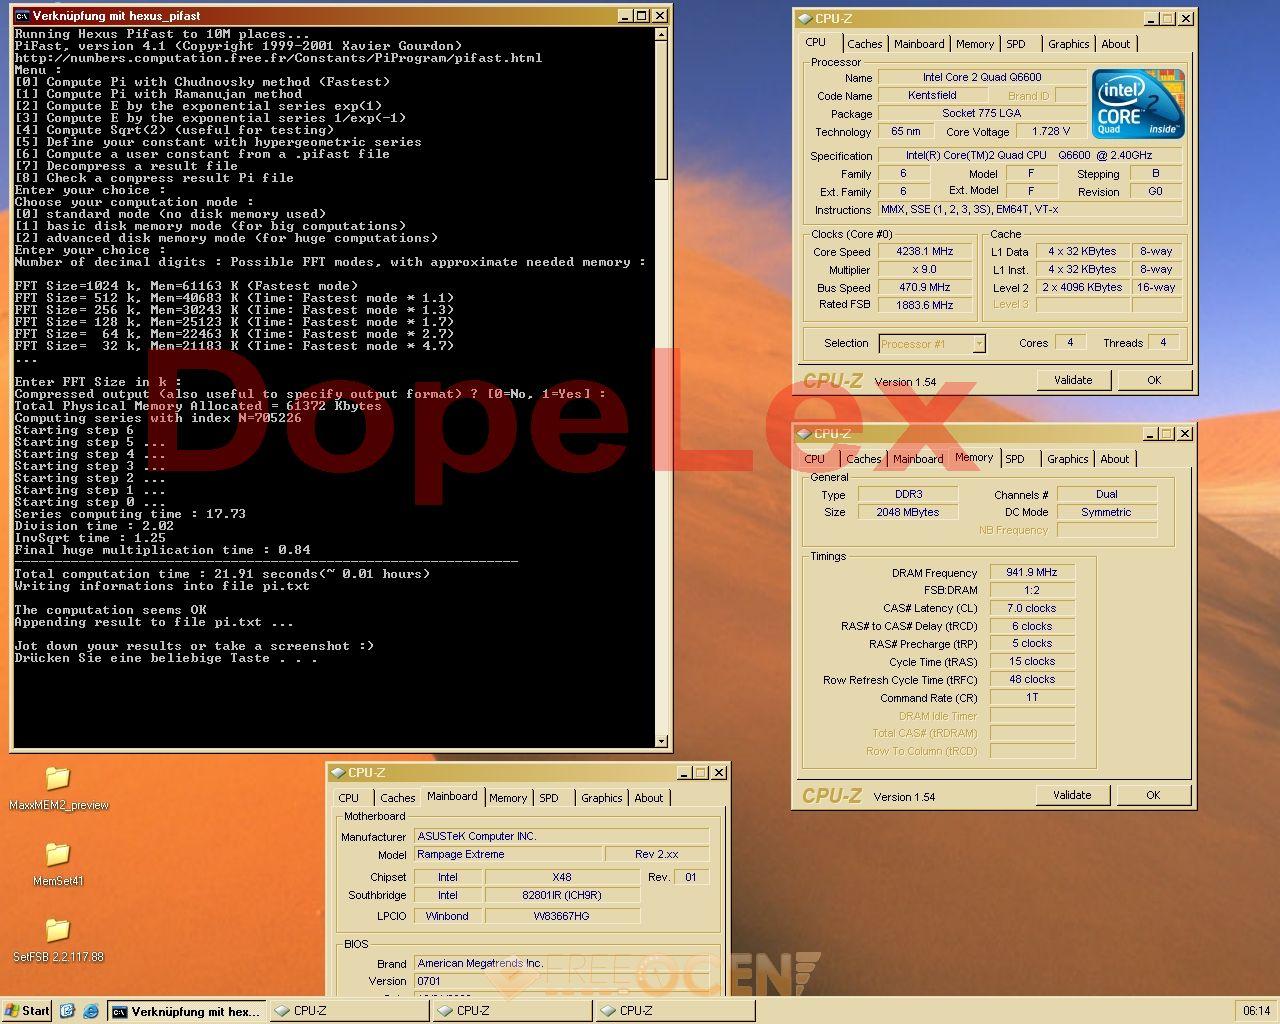Image resolution: width=1280 pixels, height=1024 pixels.
Task: Click Validate in top CPU-Z window
Action: pos(1073,380)
